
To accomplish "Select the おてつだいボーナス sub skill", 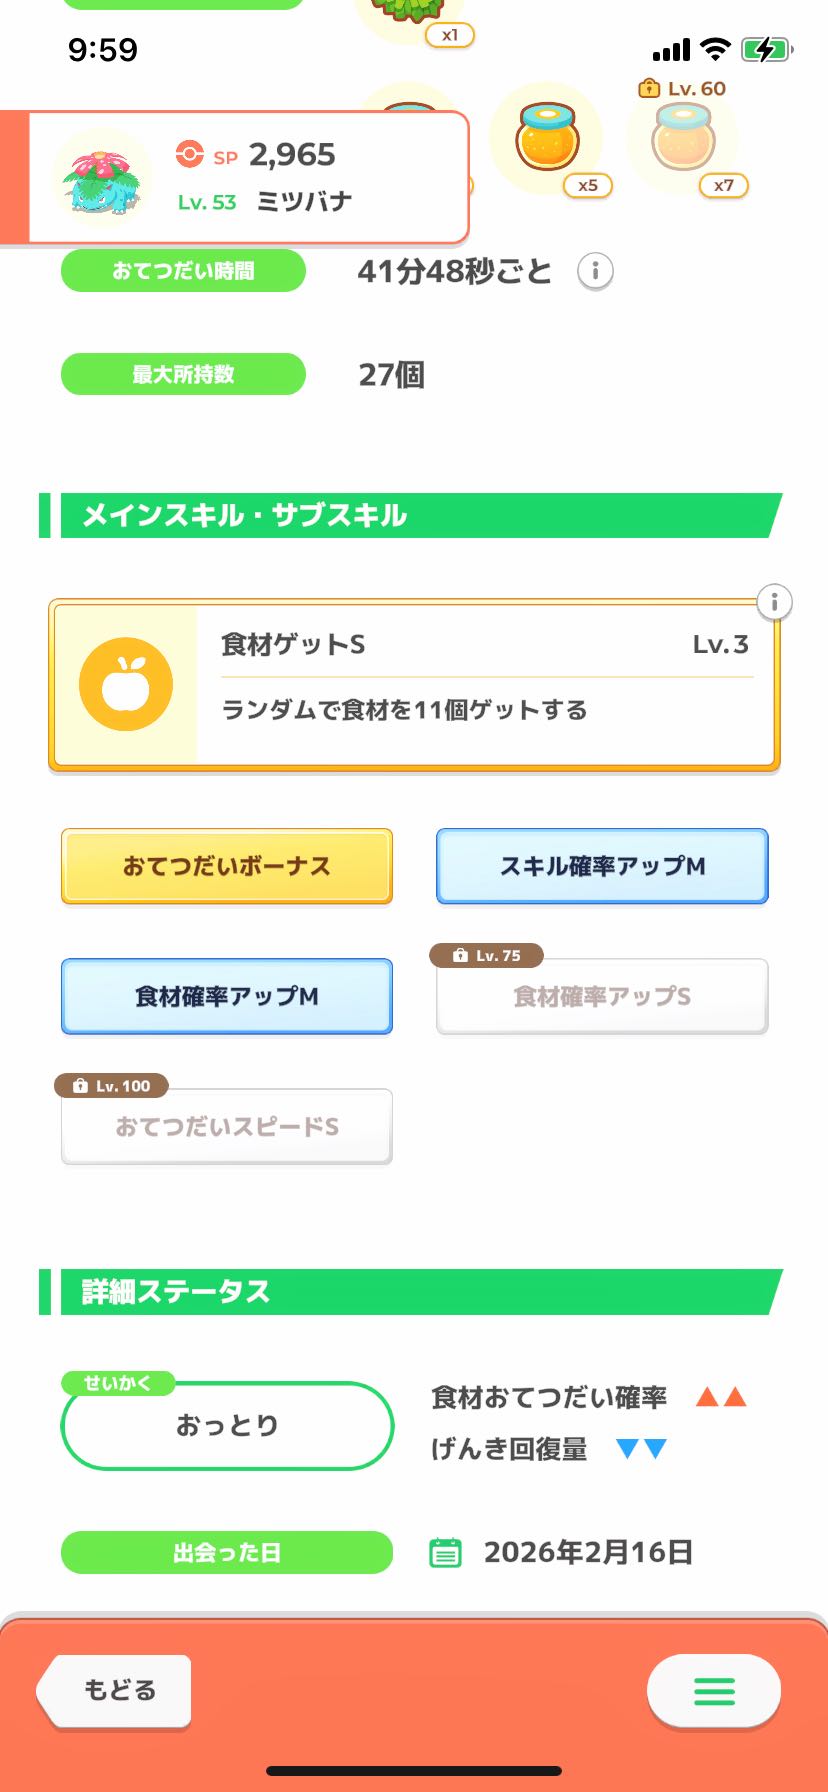I will 227,866.
